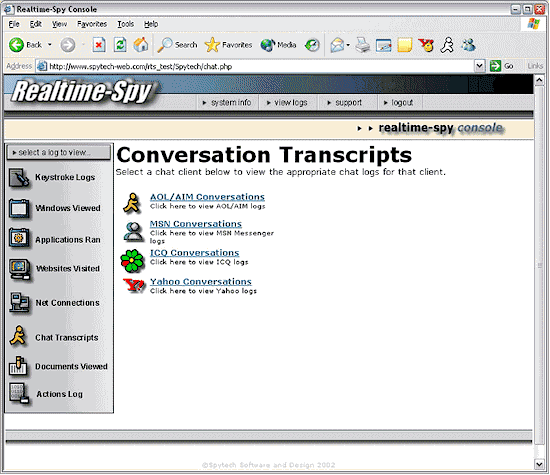Click the Links toolbar label
The image size is (550, 475).
tap(535, 66)
